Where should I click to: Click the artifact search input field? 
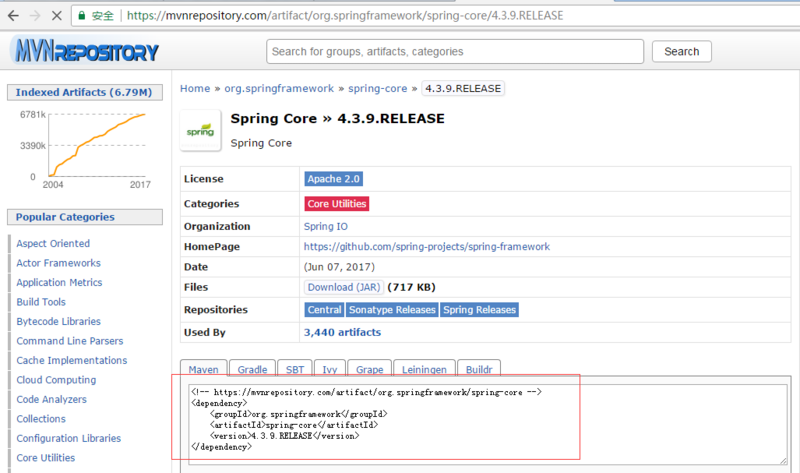[455, 52]
